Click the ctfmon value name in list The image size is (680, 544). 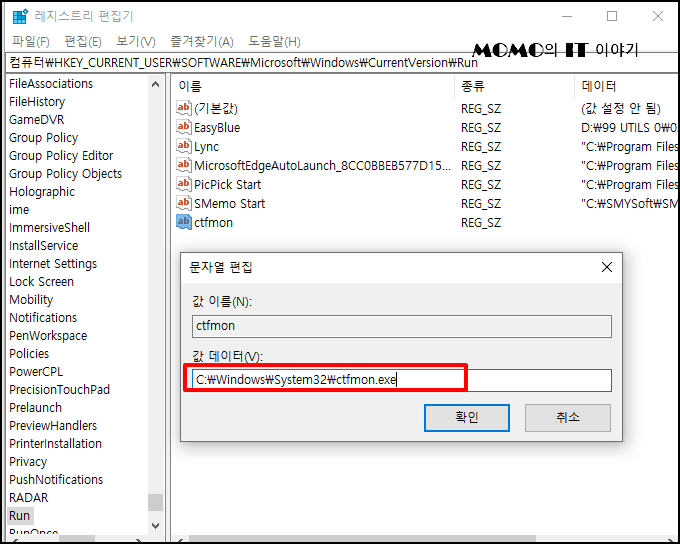pos(213,223)
